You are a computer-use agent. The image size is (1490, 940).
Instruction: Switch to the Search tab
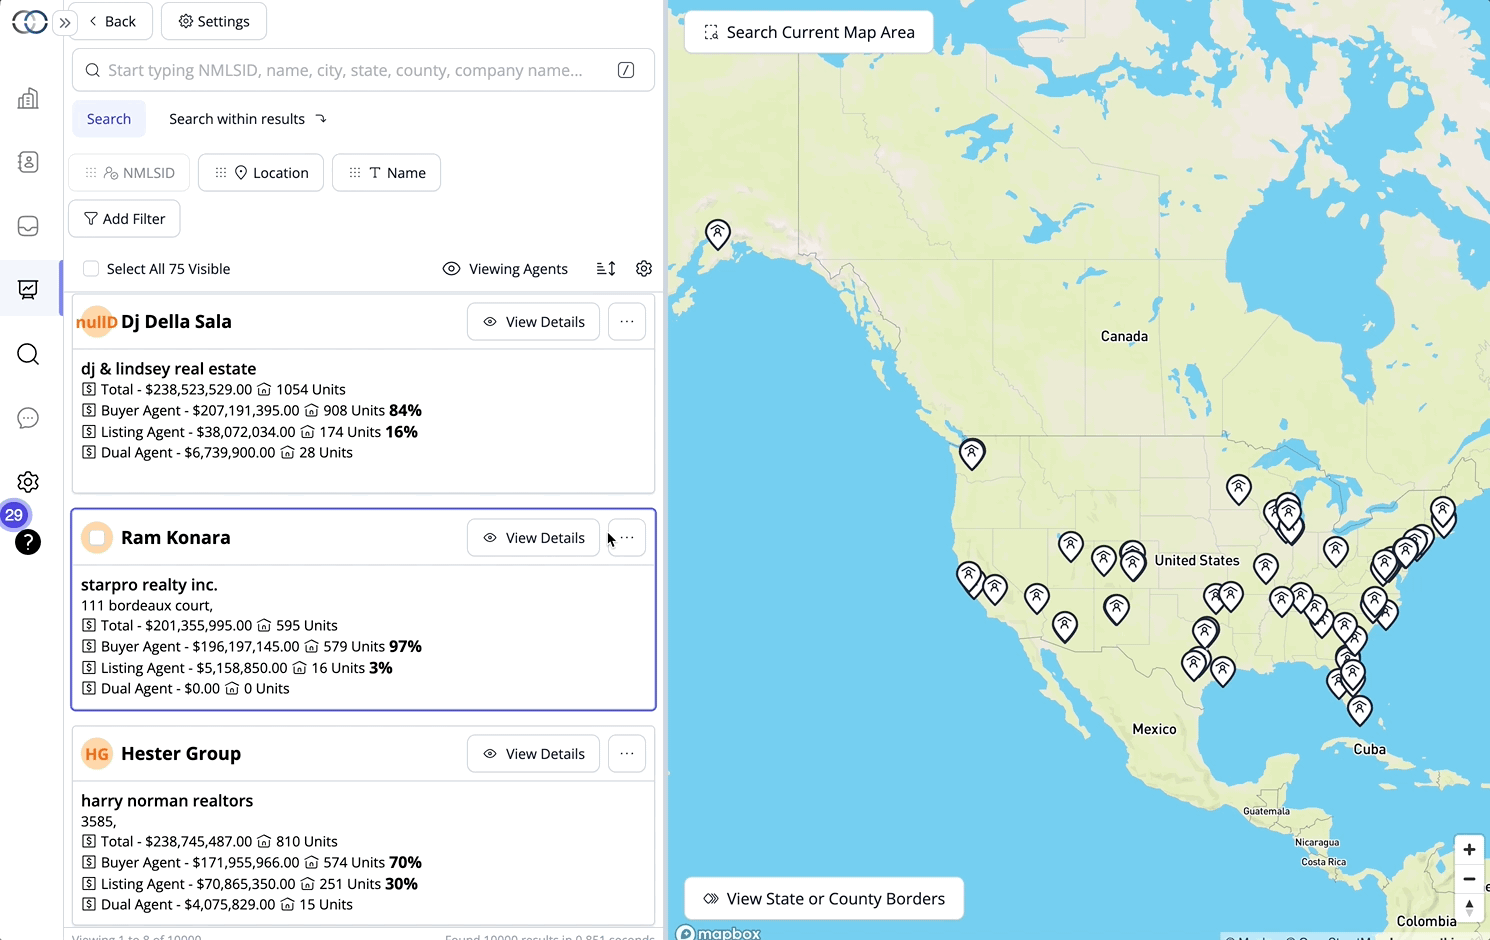(108, 118)
